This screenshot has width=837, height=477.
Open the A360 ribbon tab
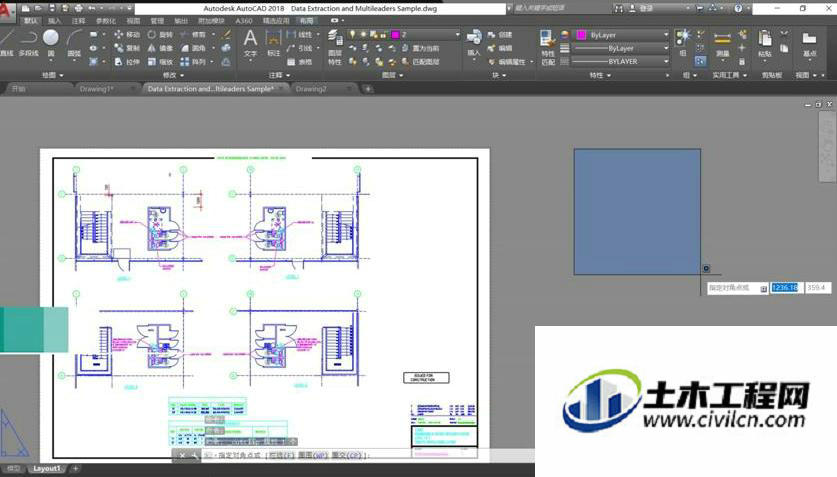coord(243,21)
